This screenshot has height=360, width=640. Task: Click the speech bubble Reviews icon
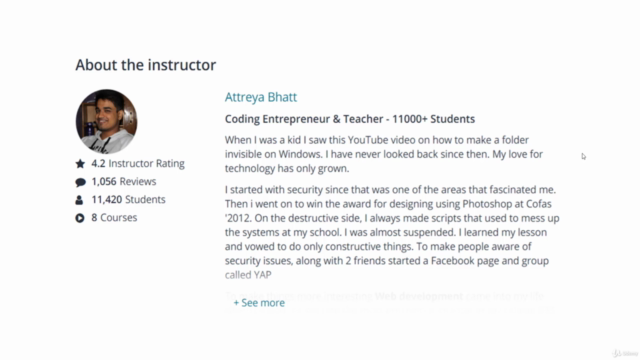point(80,182)
